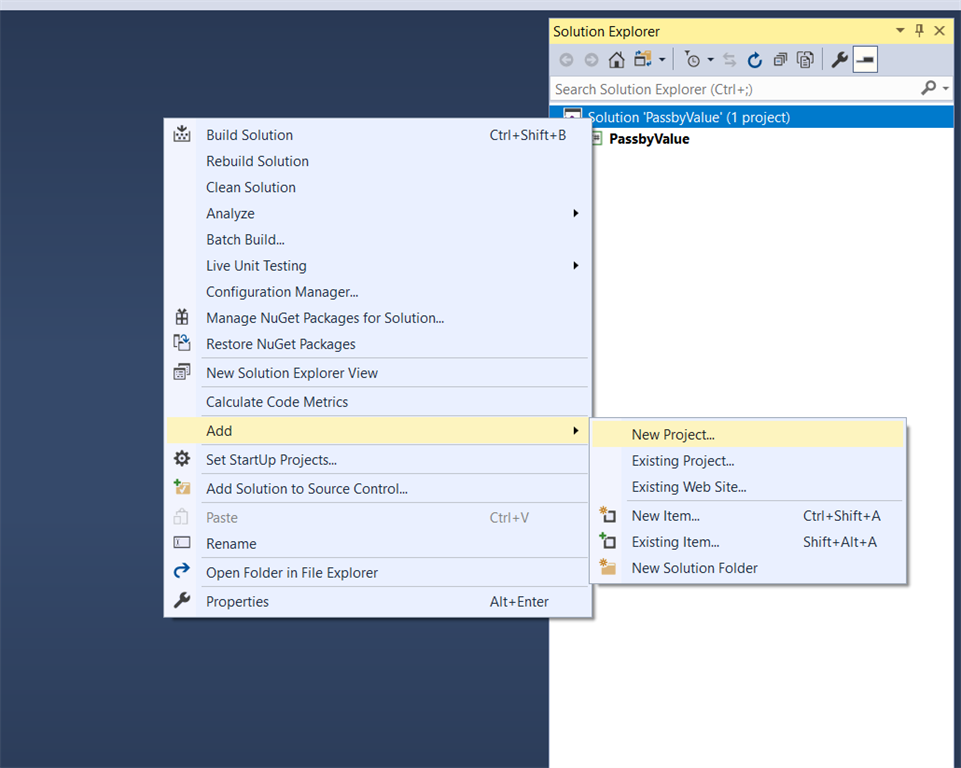Select Existing Web Site in Add submenu
Screen dimensions: 961x768
748,487
